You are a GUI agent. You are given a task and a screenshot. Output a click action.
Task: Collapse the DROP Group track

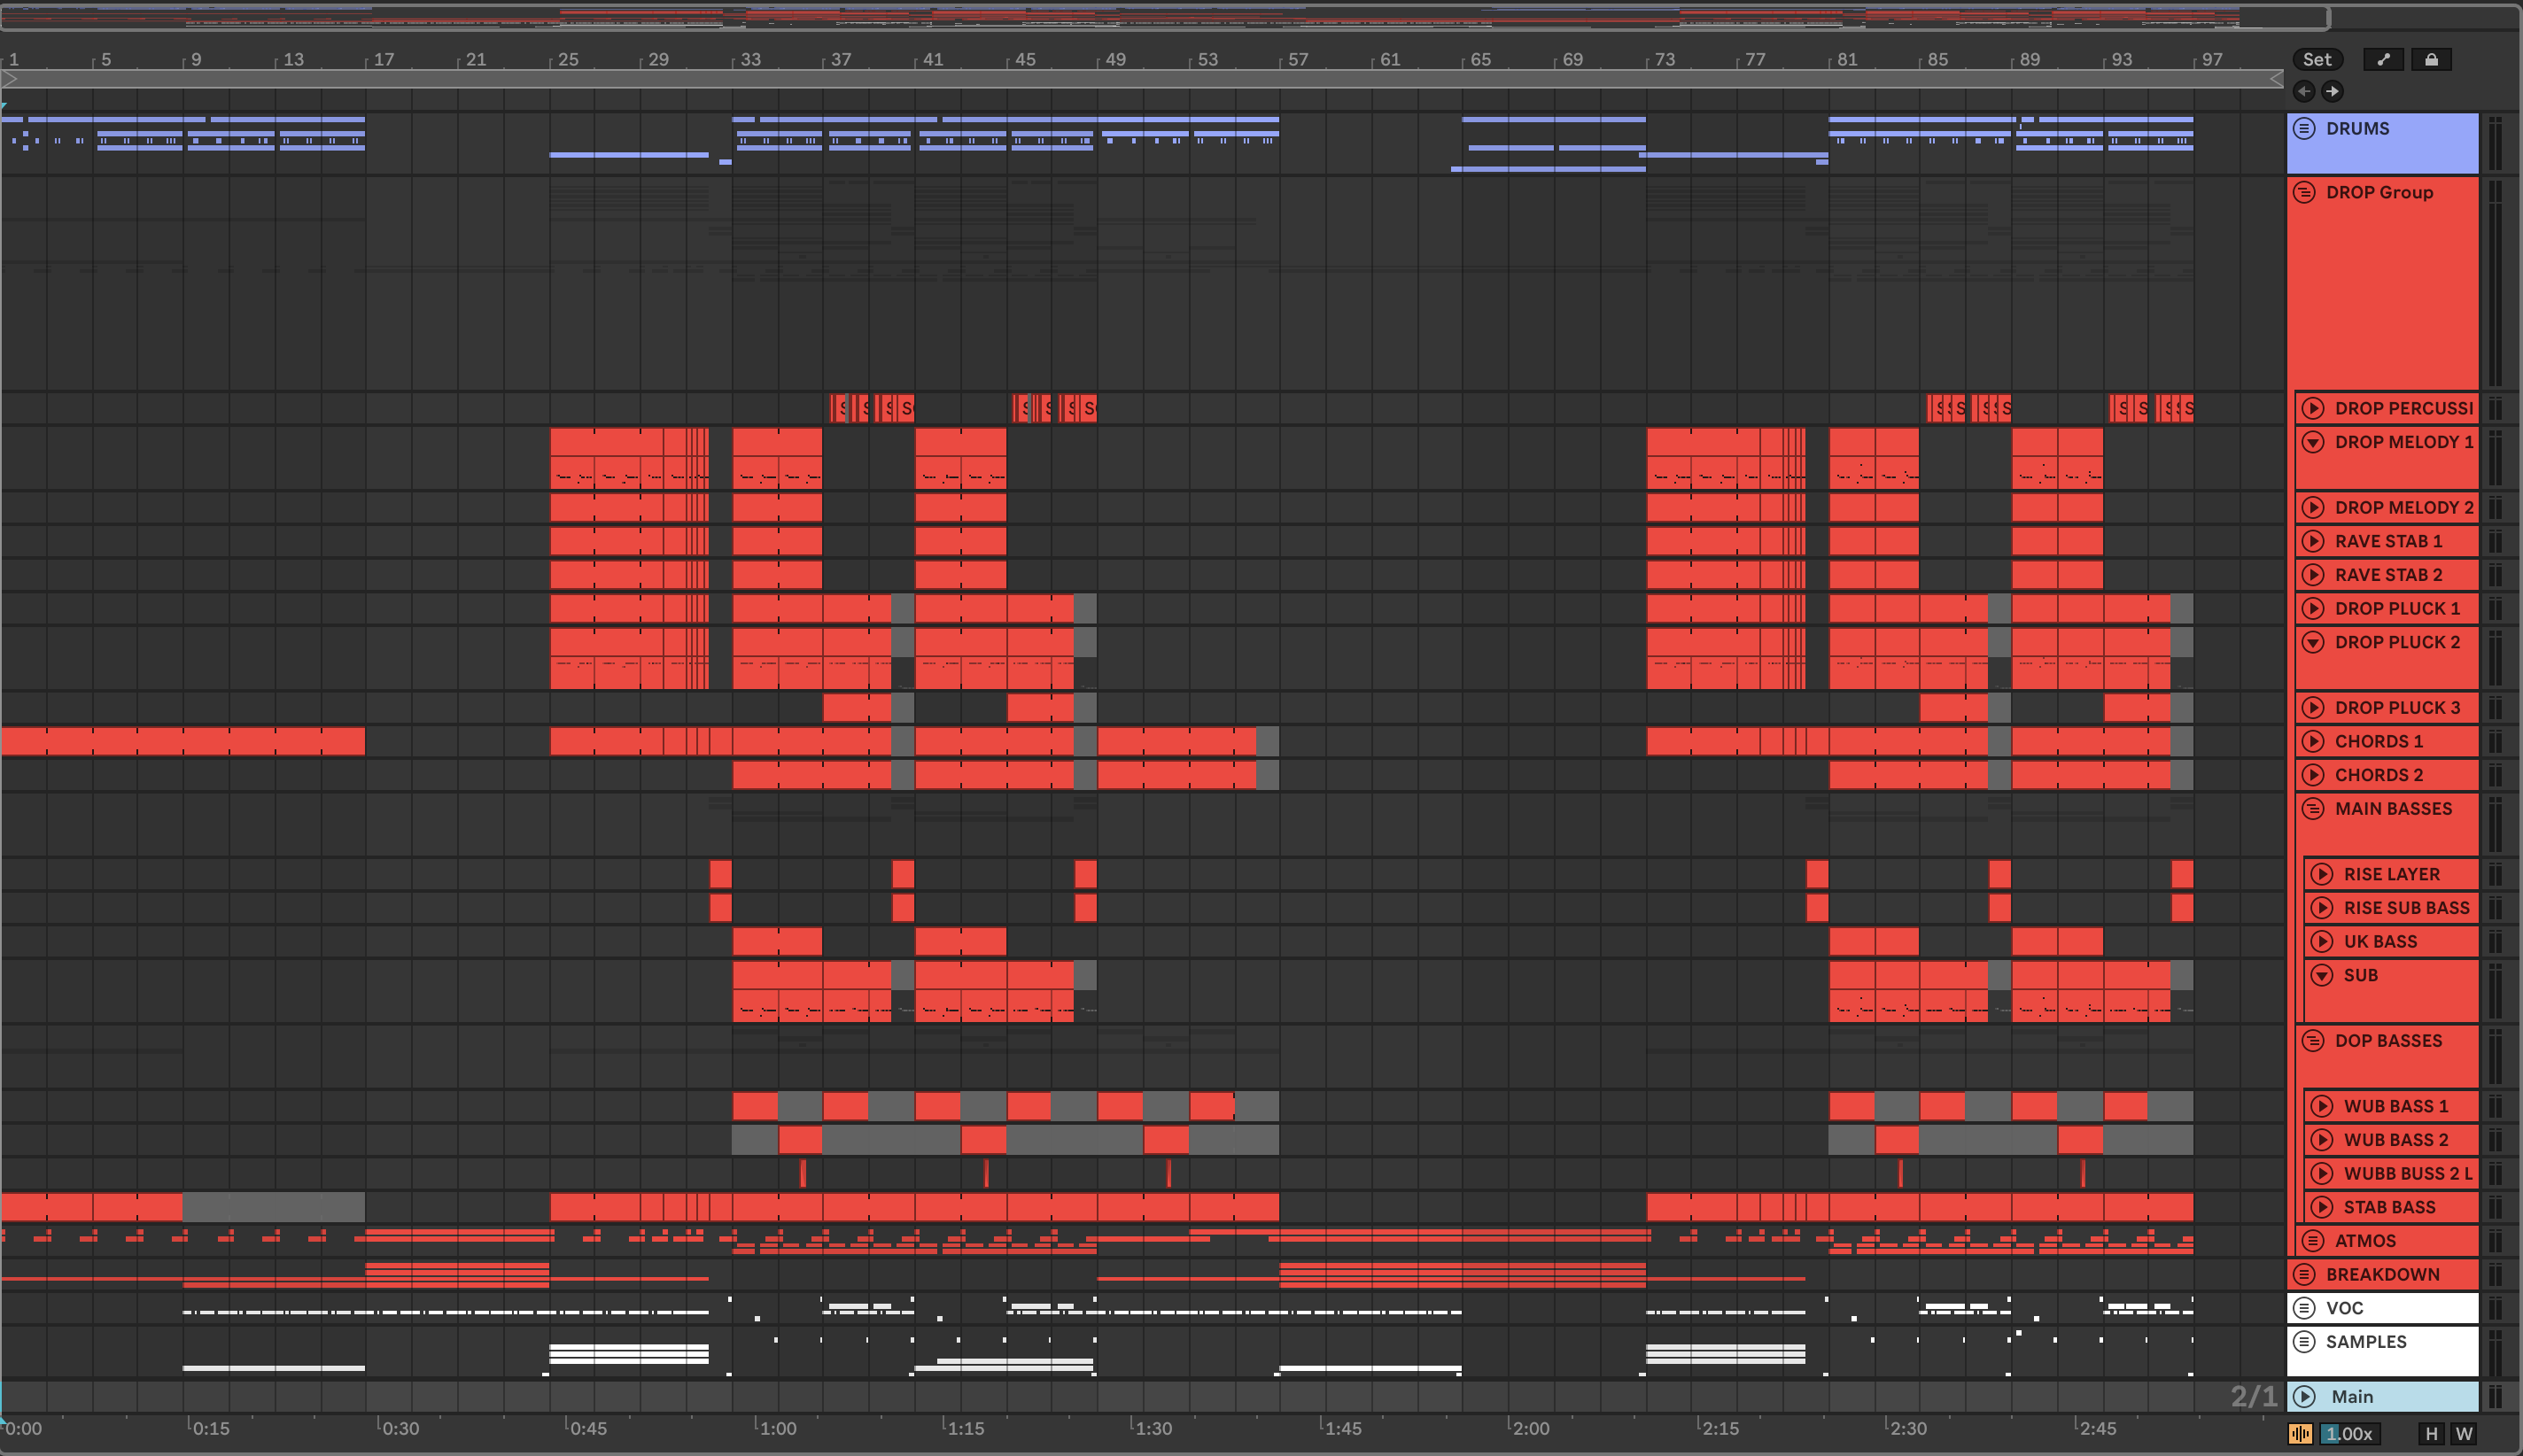[x=2304, y=193]
